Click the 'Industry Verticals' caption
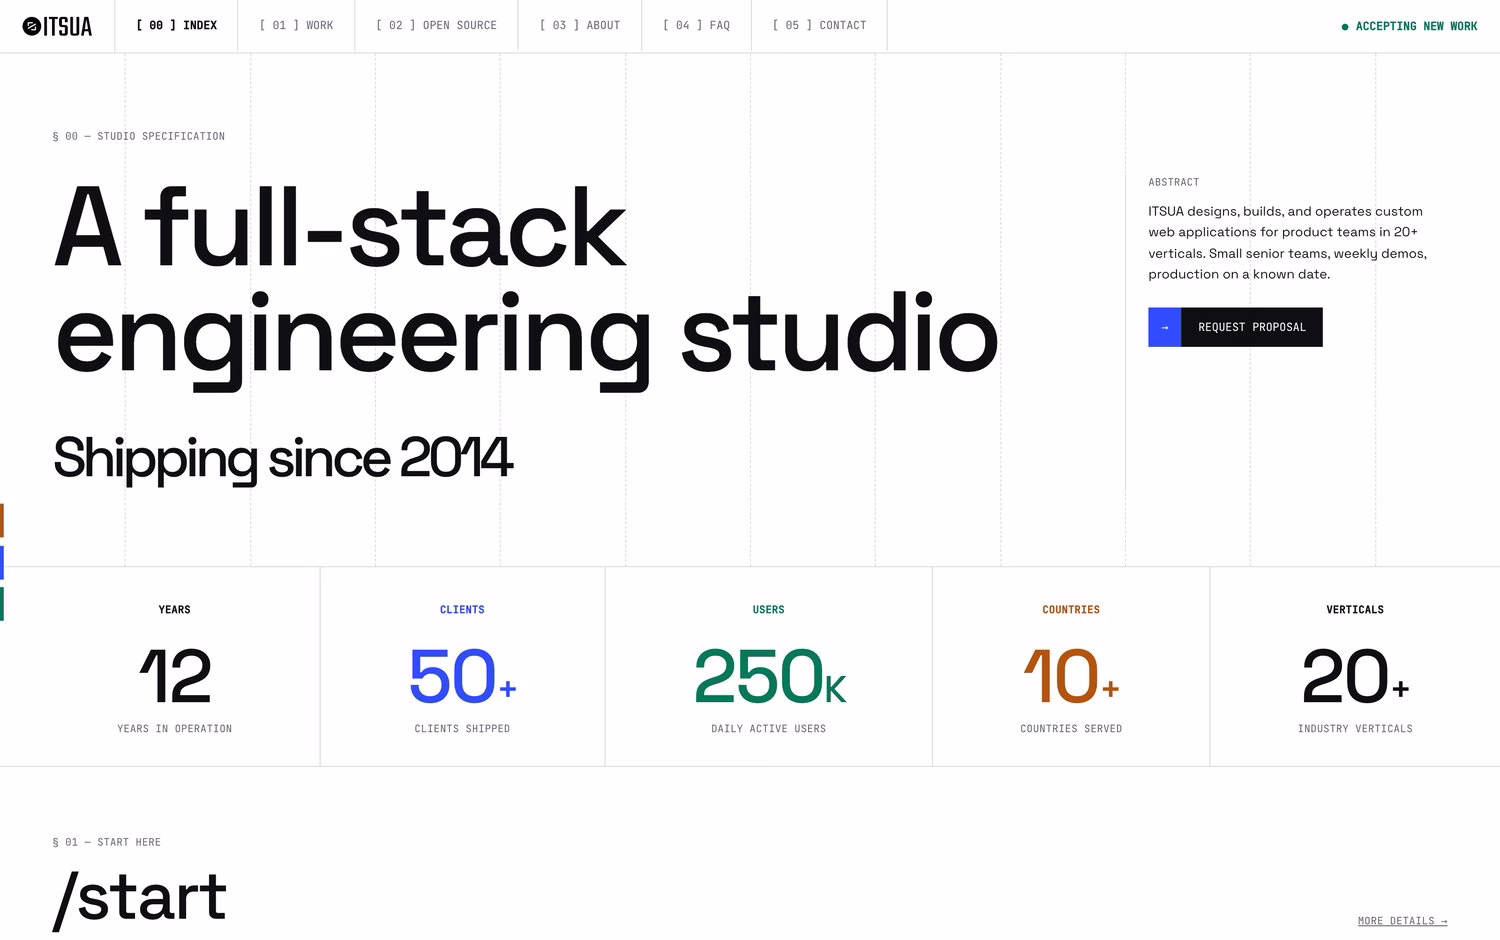1500x940 pixels. point(1355,729)
